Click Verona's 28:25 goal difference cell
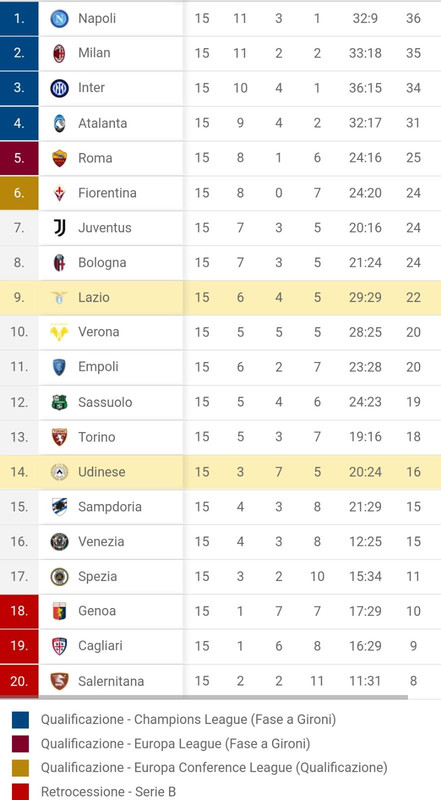 click(x=365, y=332)
